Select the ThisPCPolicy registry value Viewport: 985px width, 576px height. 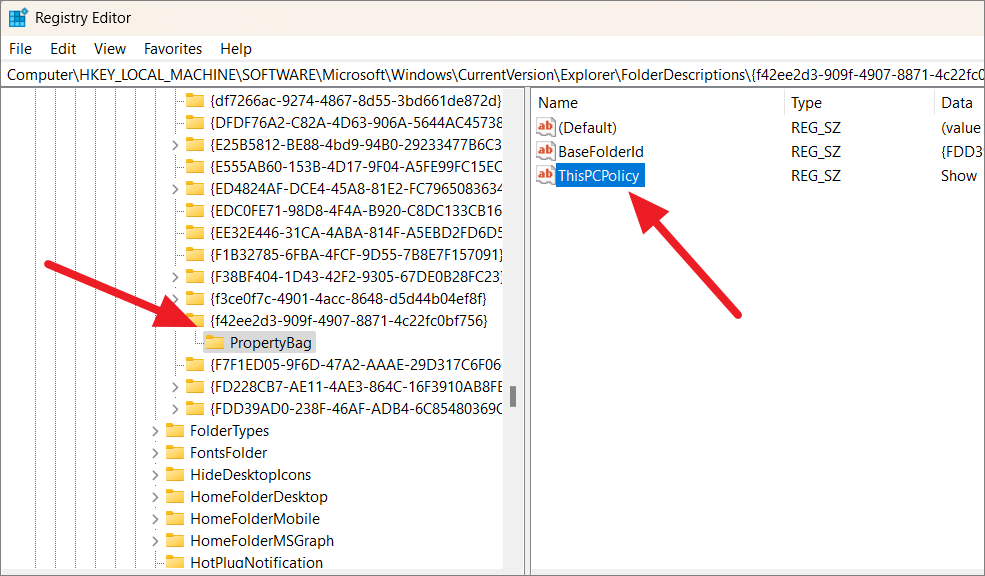(599, 175)
